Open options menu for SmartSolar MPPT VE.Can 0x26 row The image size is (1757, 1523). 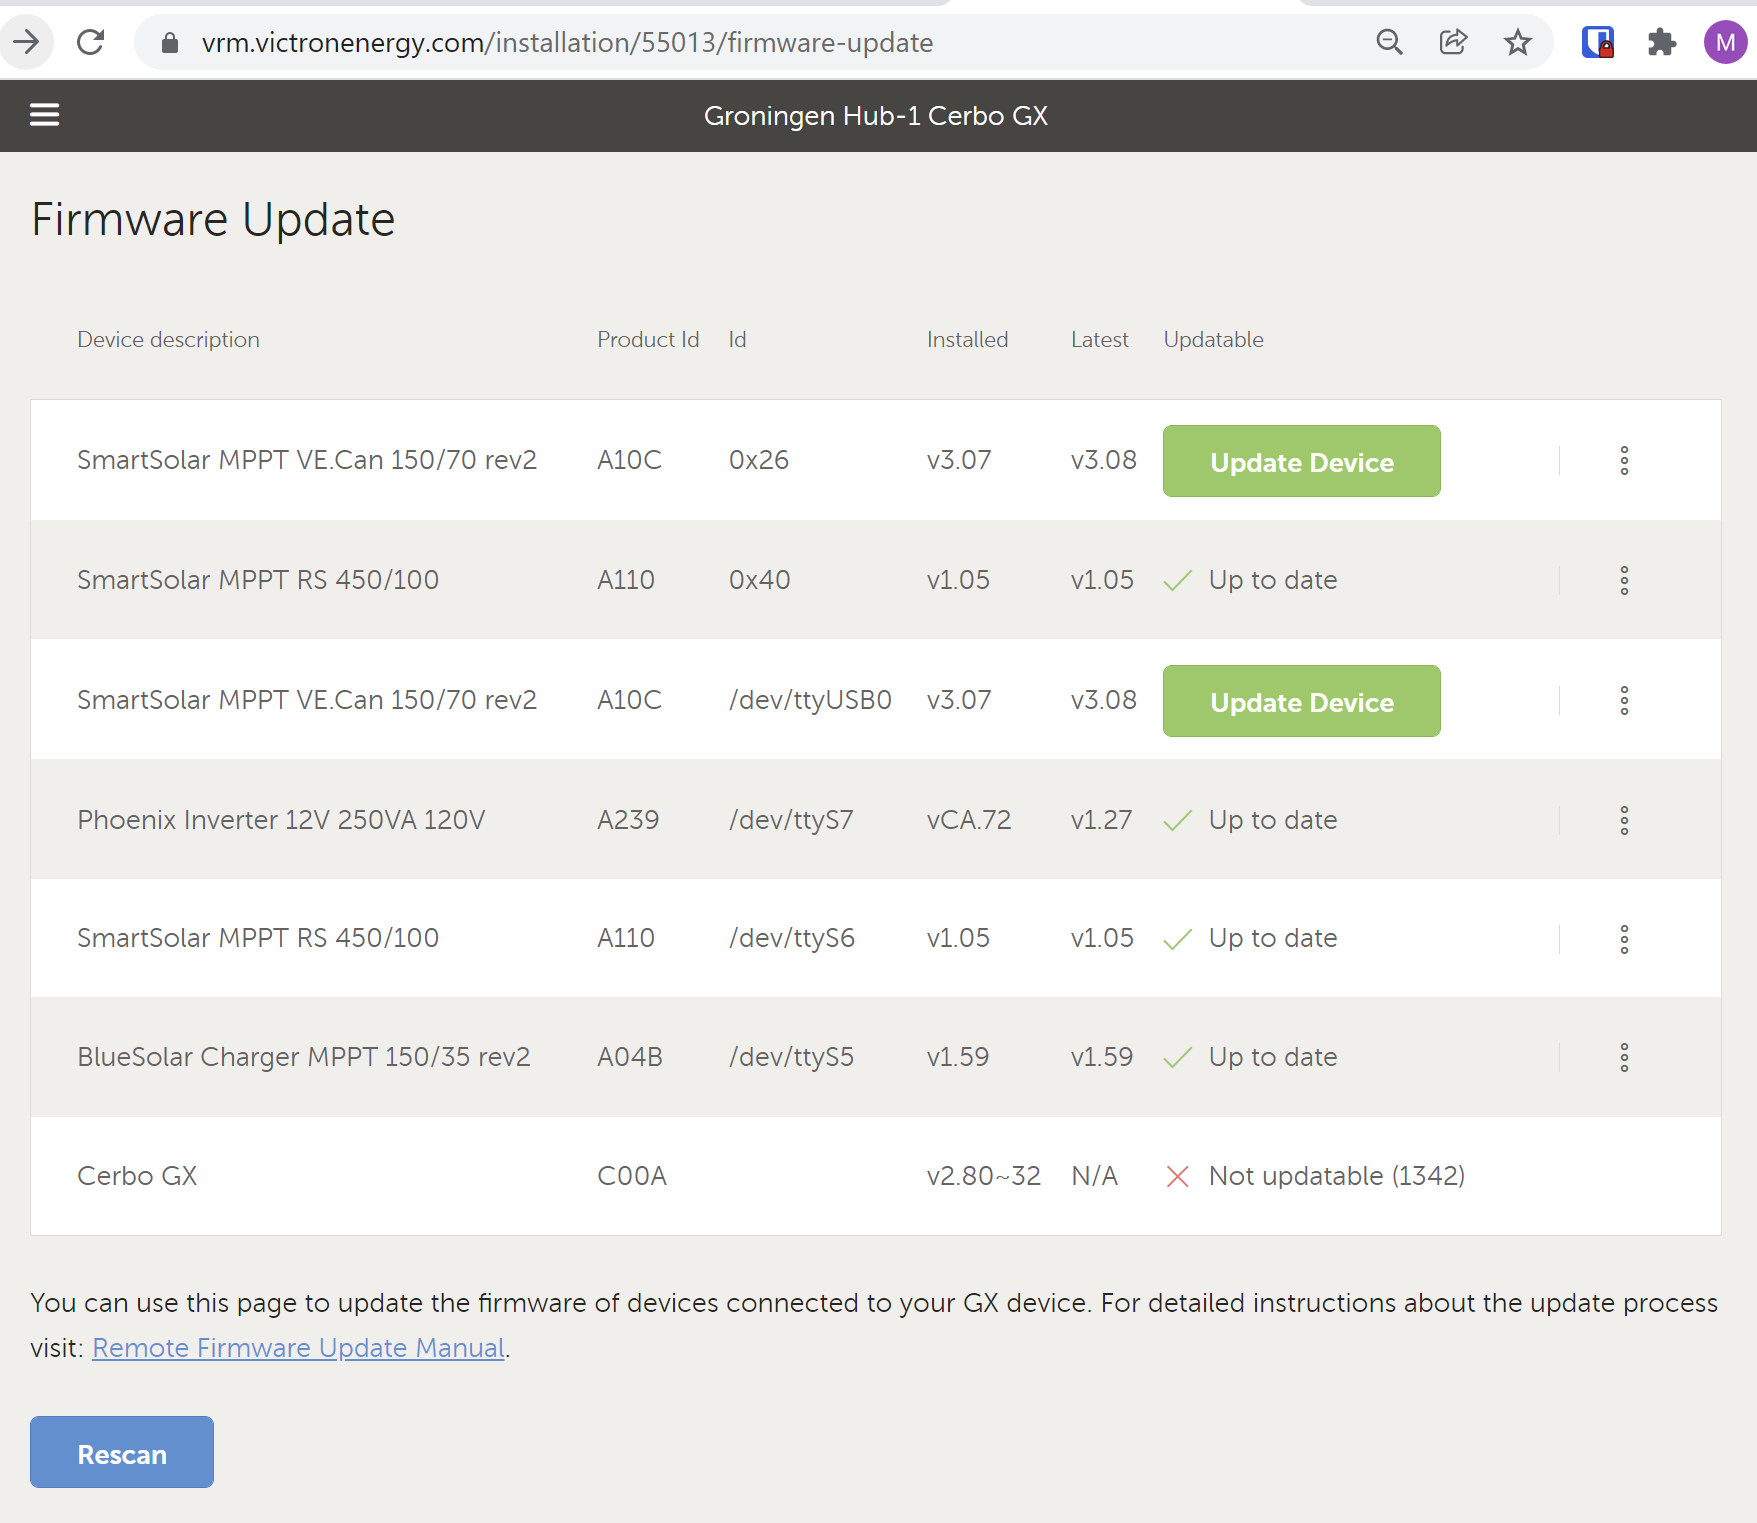coord(1624,460)
